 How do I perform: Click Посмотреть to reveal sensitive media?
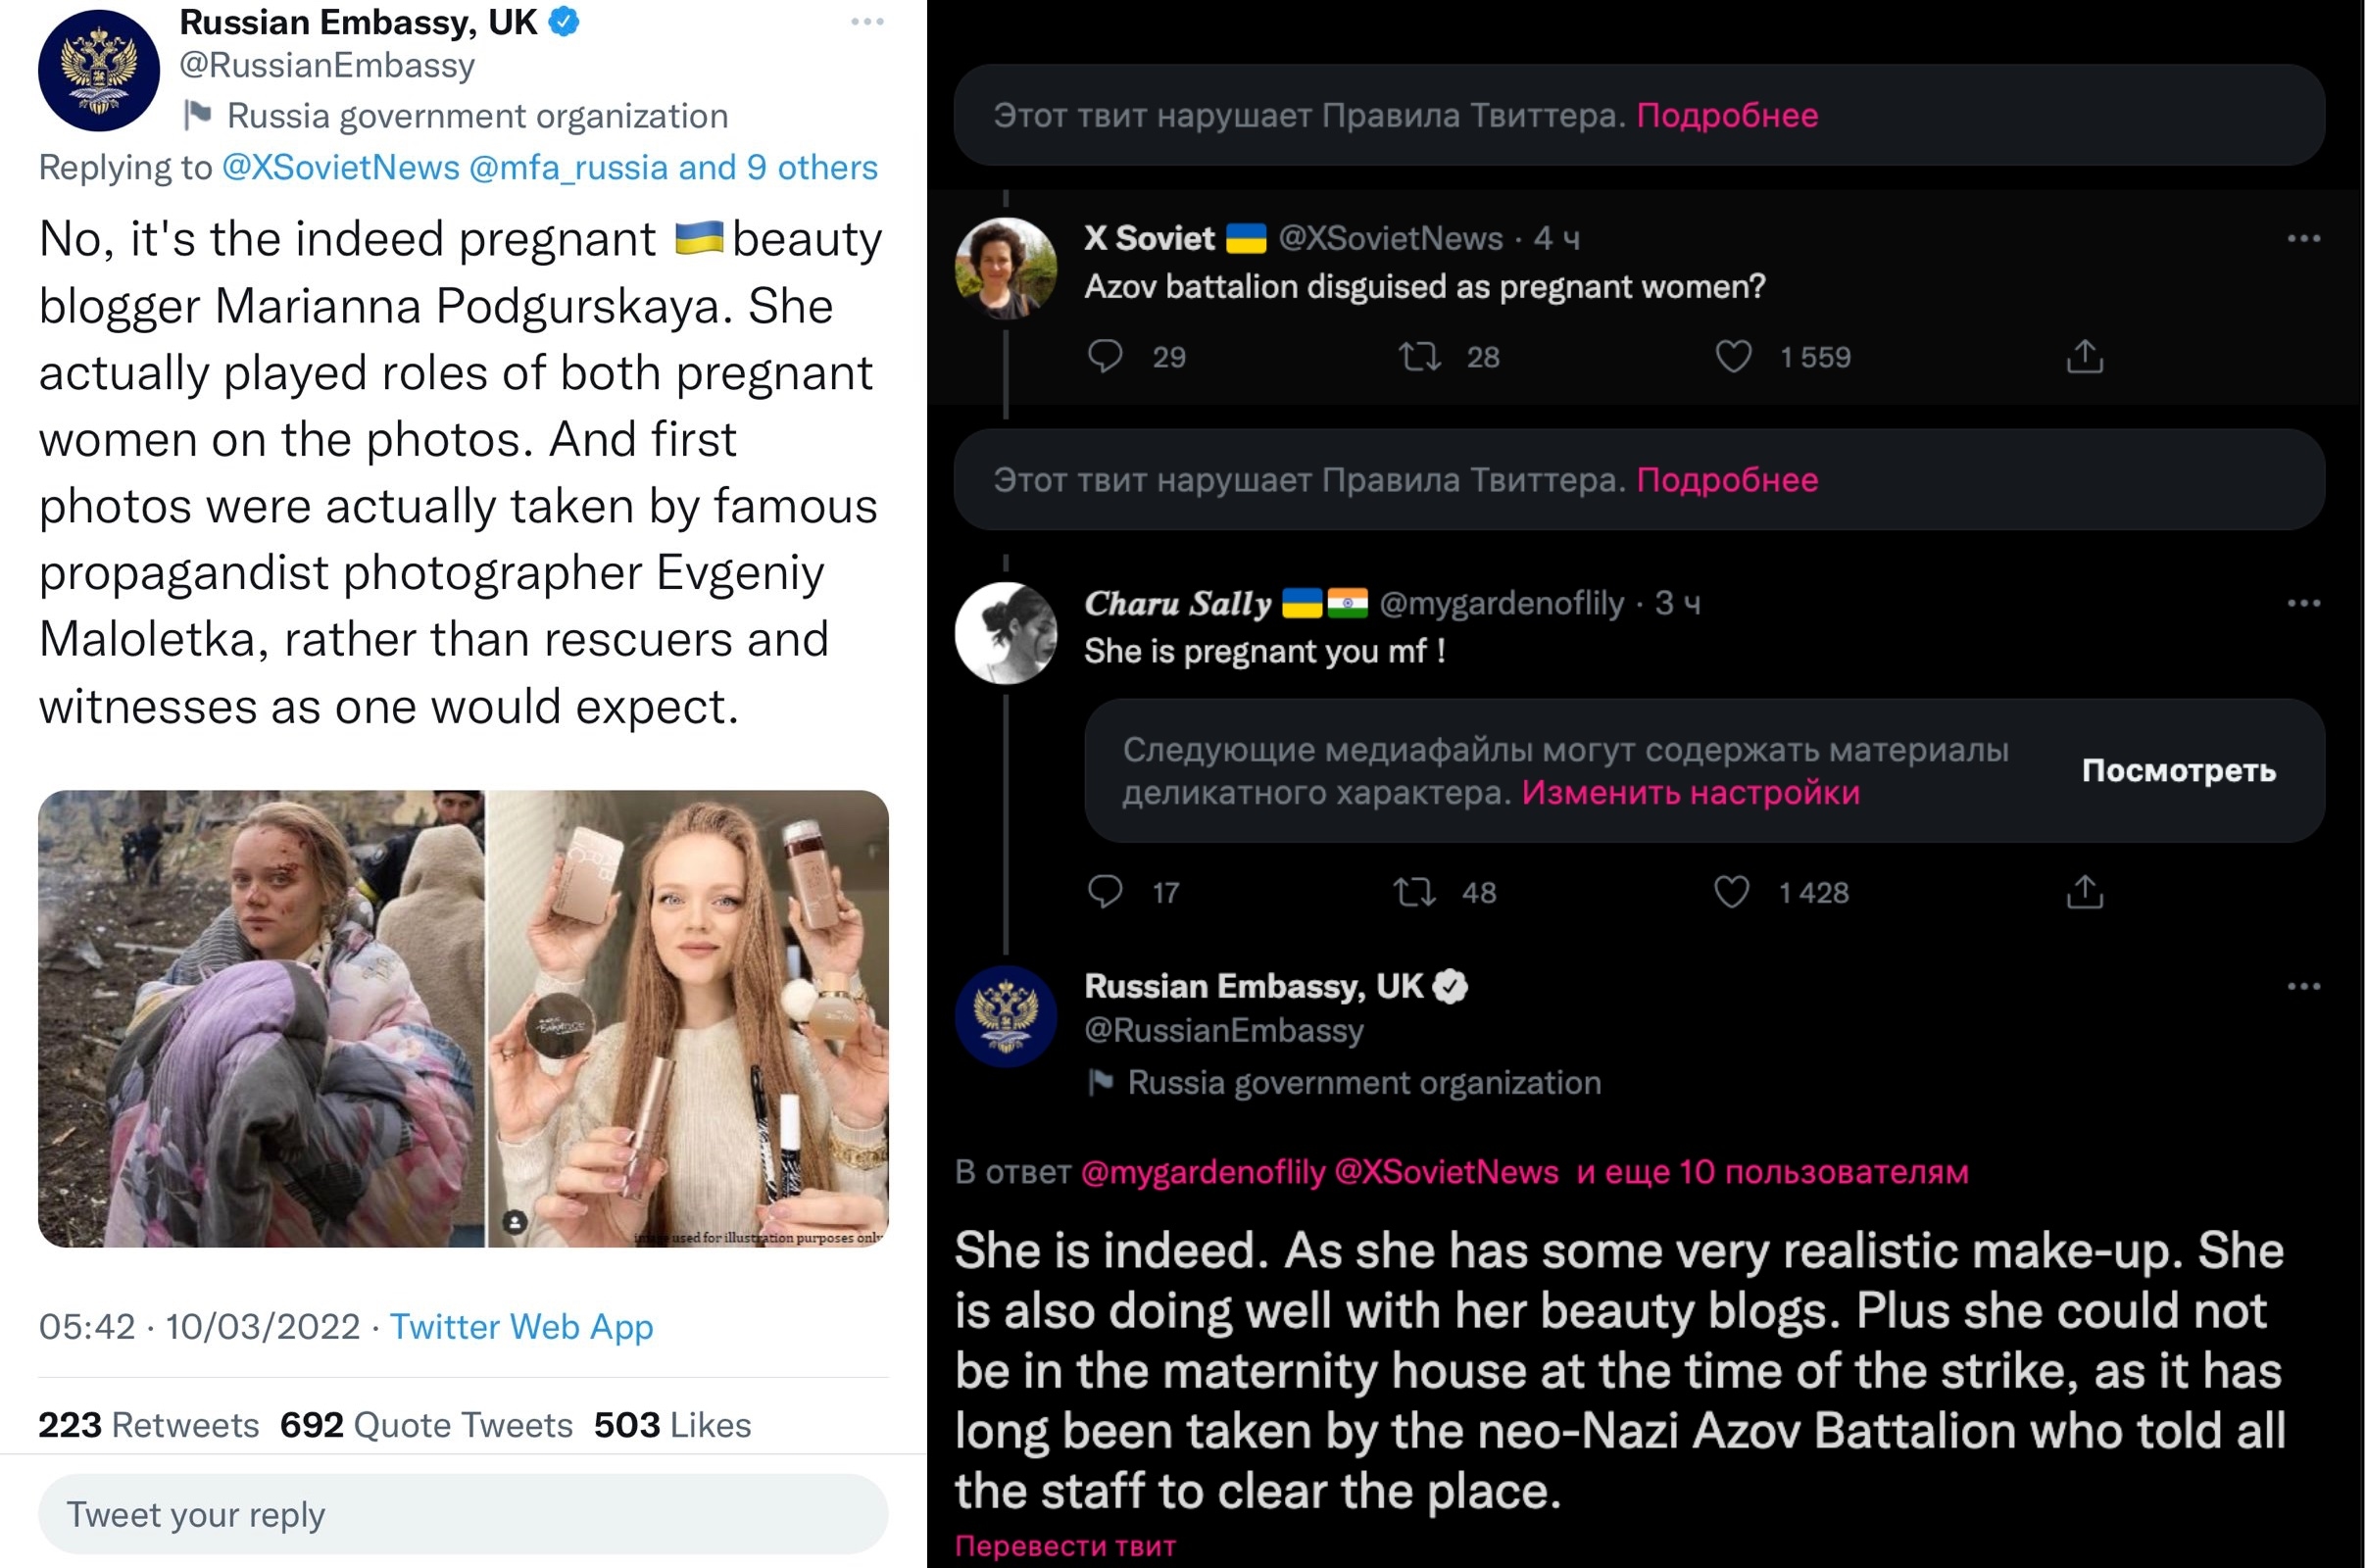[x=2178, y=770]
